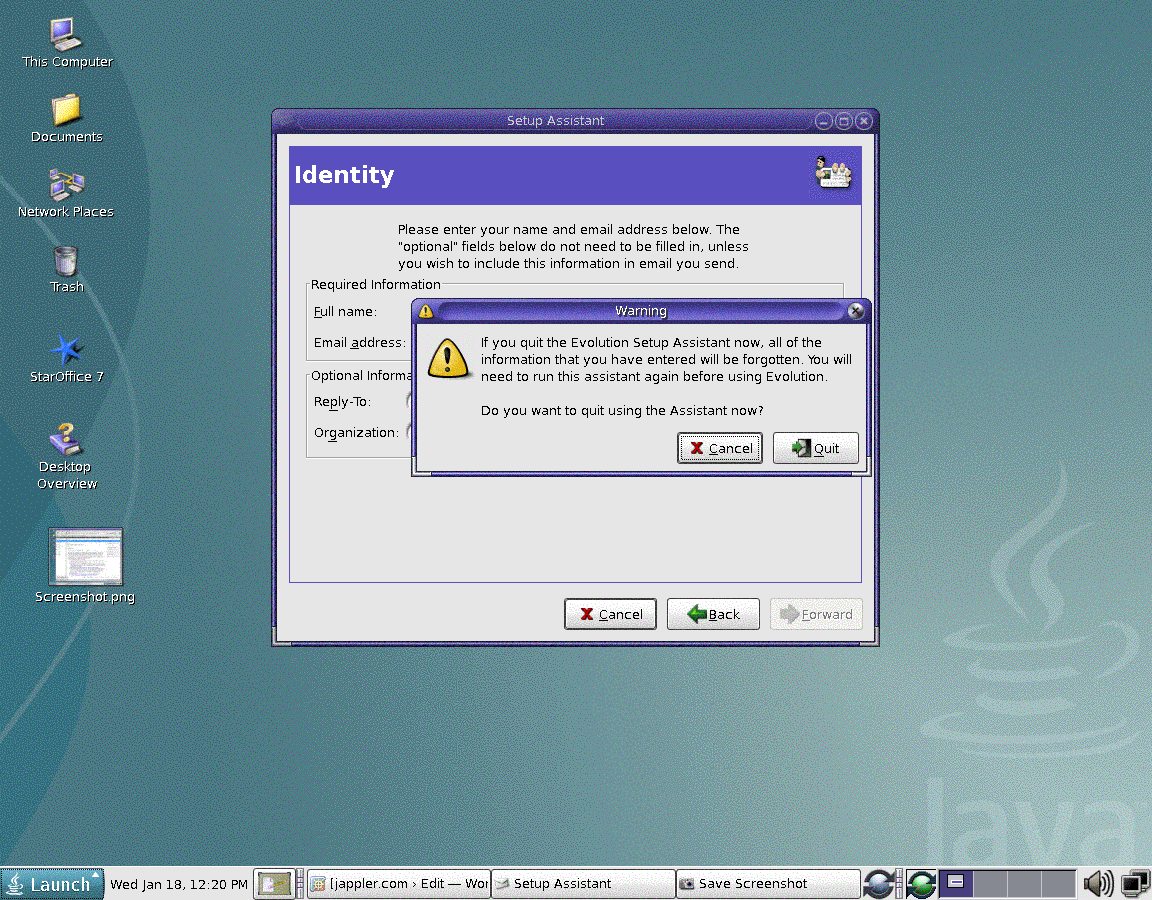Click the Forward button in Setup Assistant
Image resolution: width=1152 pixels, height=900 pixels.
[816, 614]
